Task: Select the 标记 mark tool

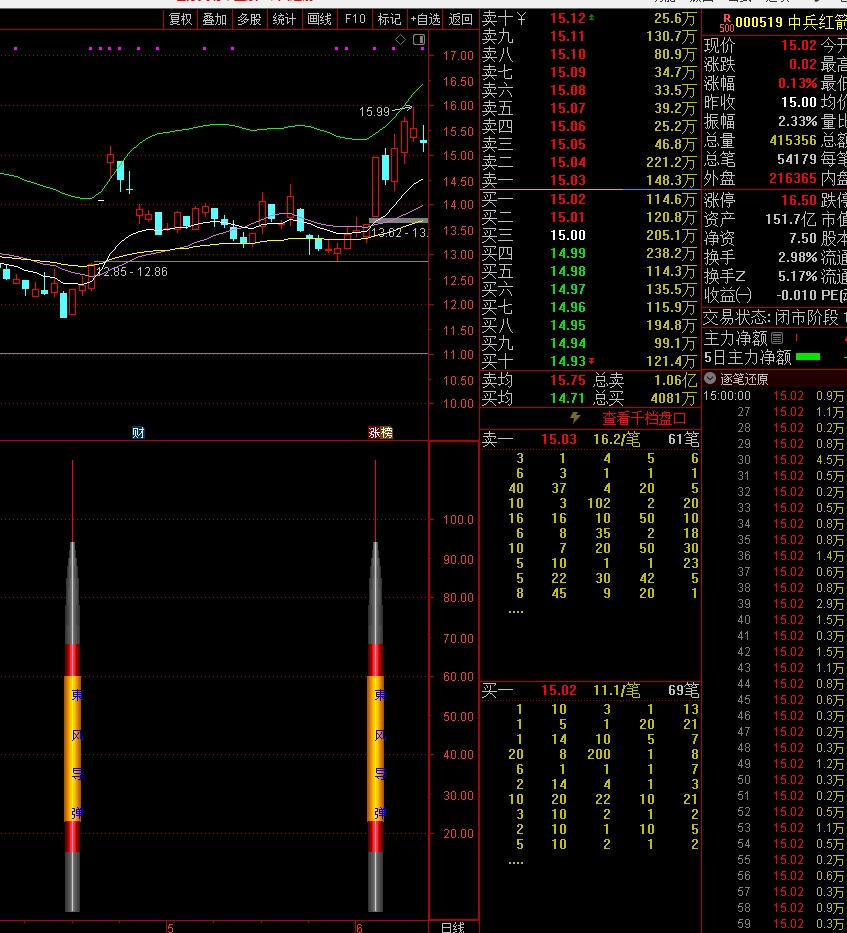Action: 389,20
